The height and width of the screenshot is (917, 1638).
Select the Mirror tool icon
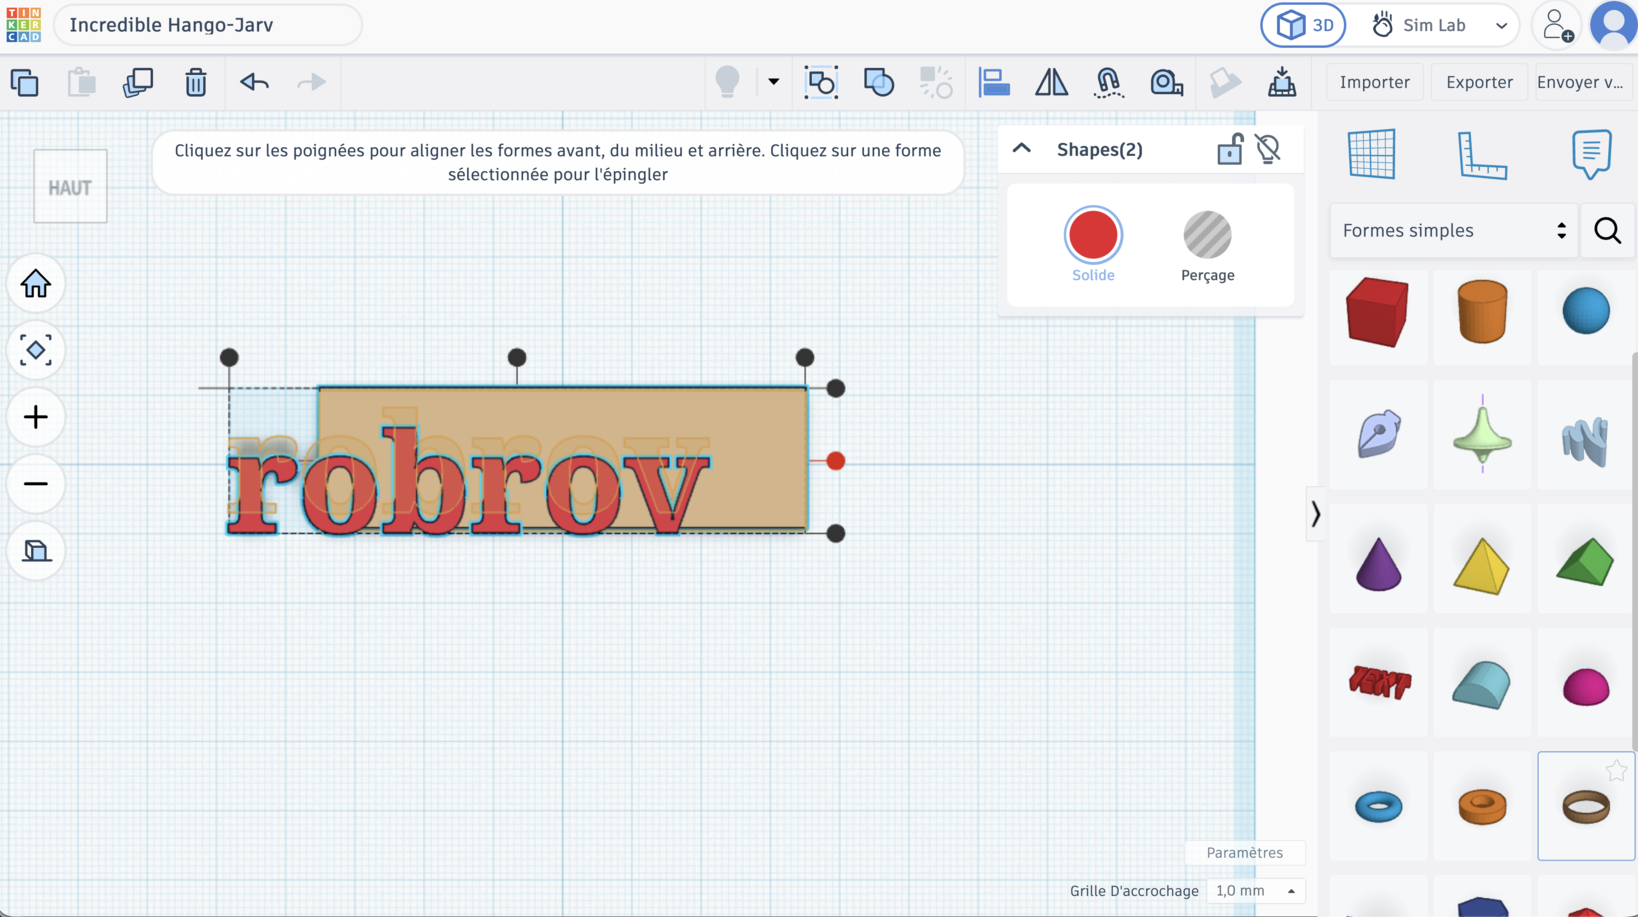point(1051,82)
